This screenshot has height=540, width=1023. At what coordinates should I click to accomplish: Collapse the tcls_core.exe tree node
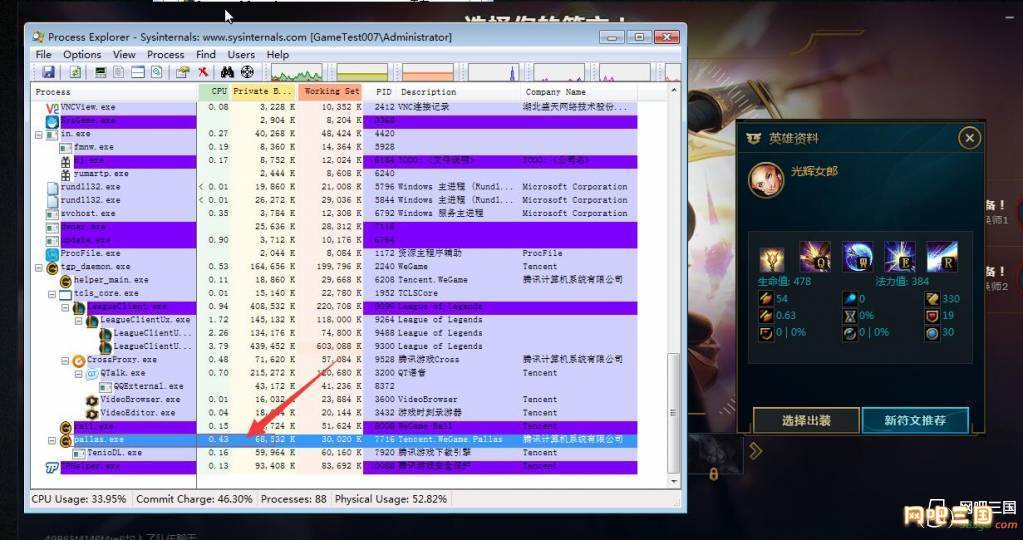52,293
